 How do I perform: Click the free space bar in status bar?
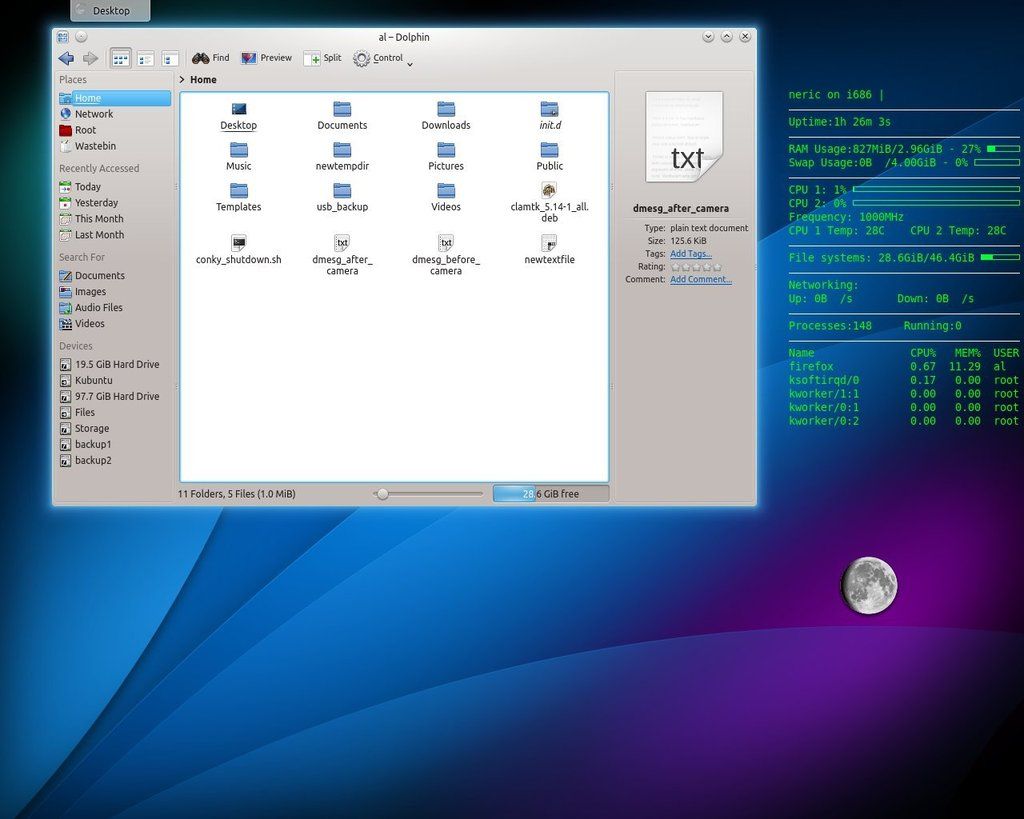tap(551, 494)
